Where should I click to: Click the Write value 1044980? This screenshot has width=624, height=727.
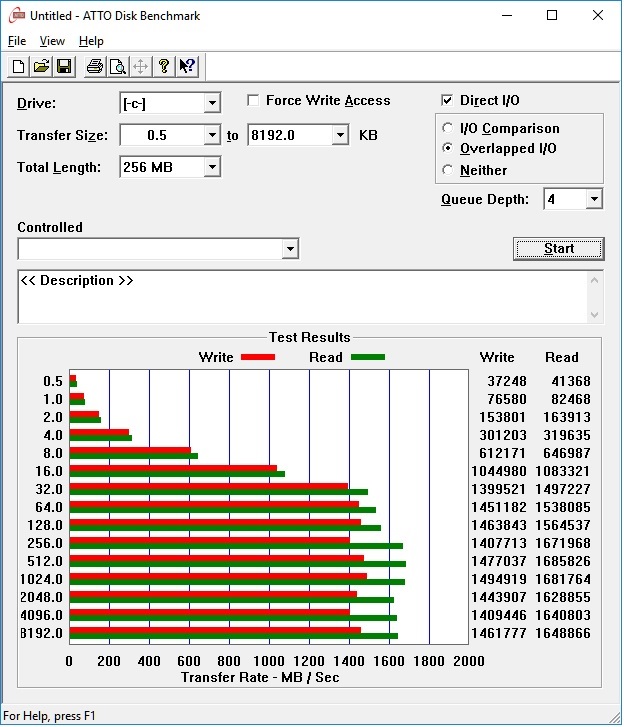(499, 471)
